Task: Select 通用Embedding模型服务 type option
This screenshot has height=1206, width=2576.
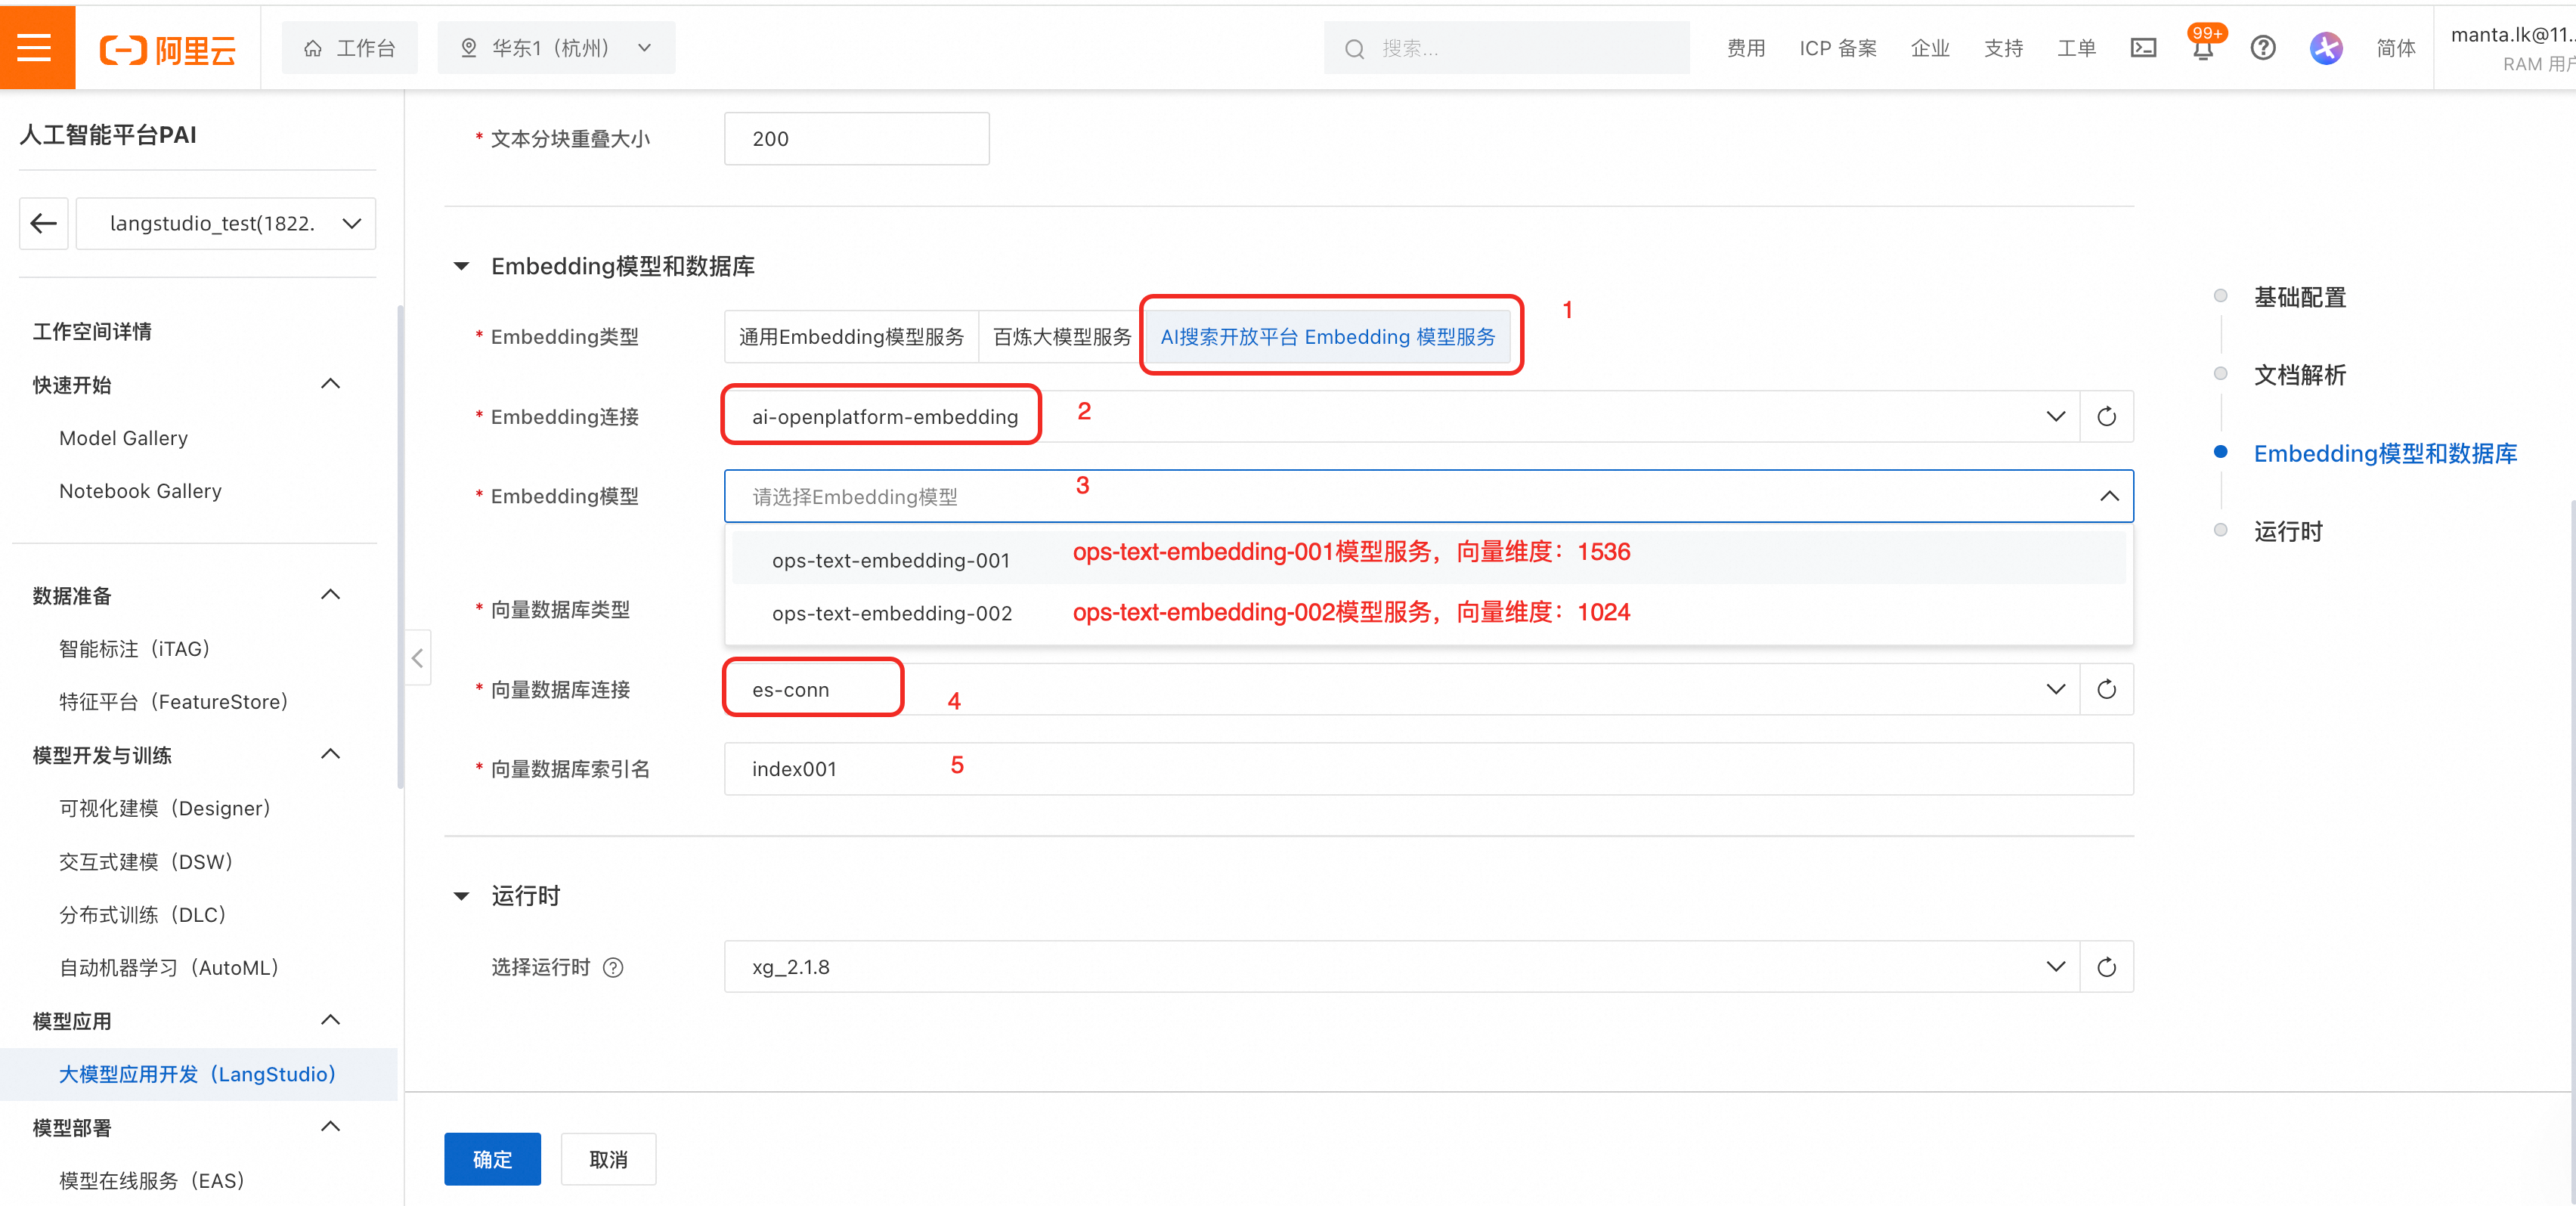Action: coord(851,337)
